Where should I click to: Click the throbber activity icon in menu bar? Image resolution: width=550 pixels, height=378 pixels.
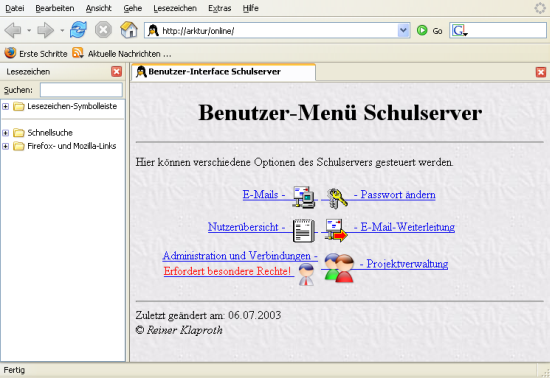tap(540, 8)
